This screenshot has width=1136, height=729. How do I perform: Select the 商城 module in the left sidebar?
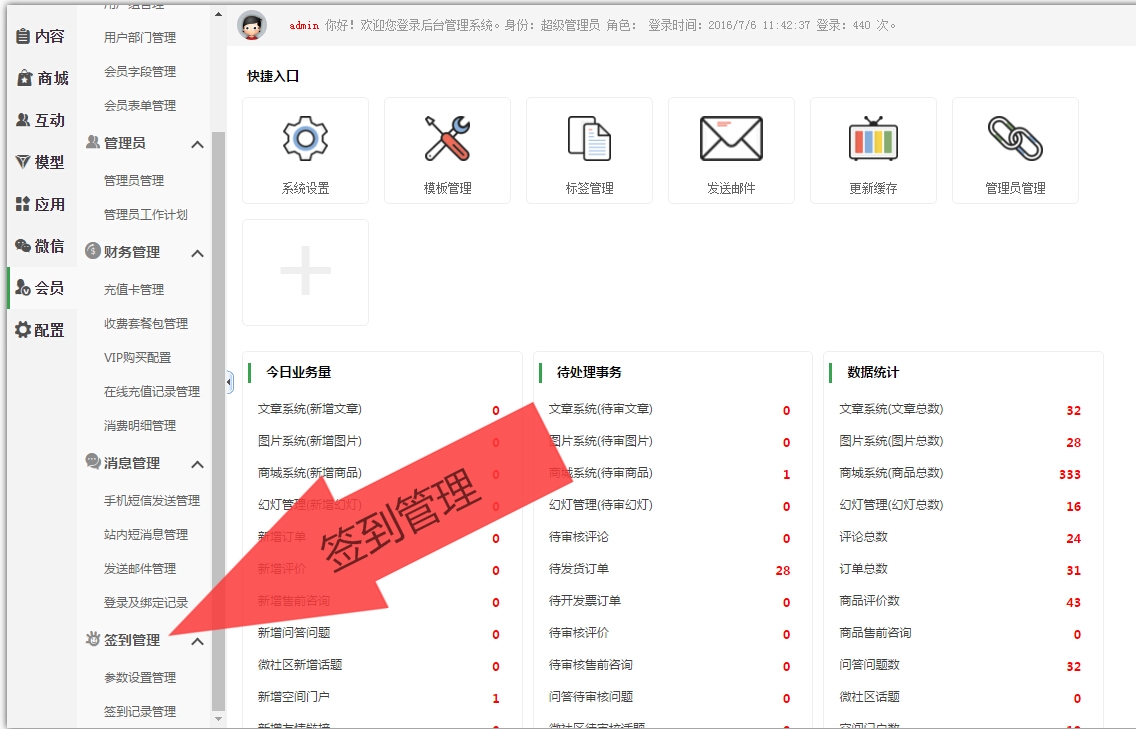[x=41, y=78]
